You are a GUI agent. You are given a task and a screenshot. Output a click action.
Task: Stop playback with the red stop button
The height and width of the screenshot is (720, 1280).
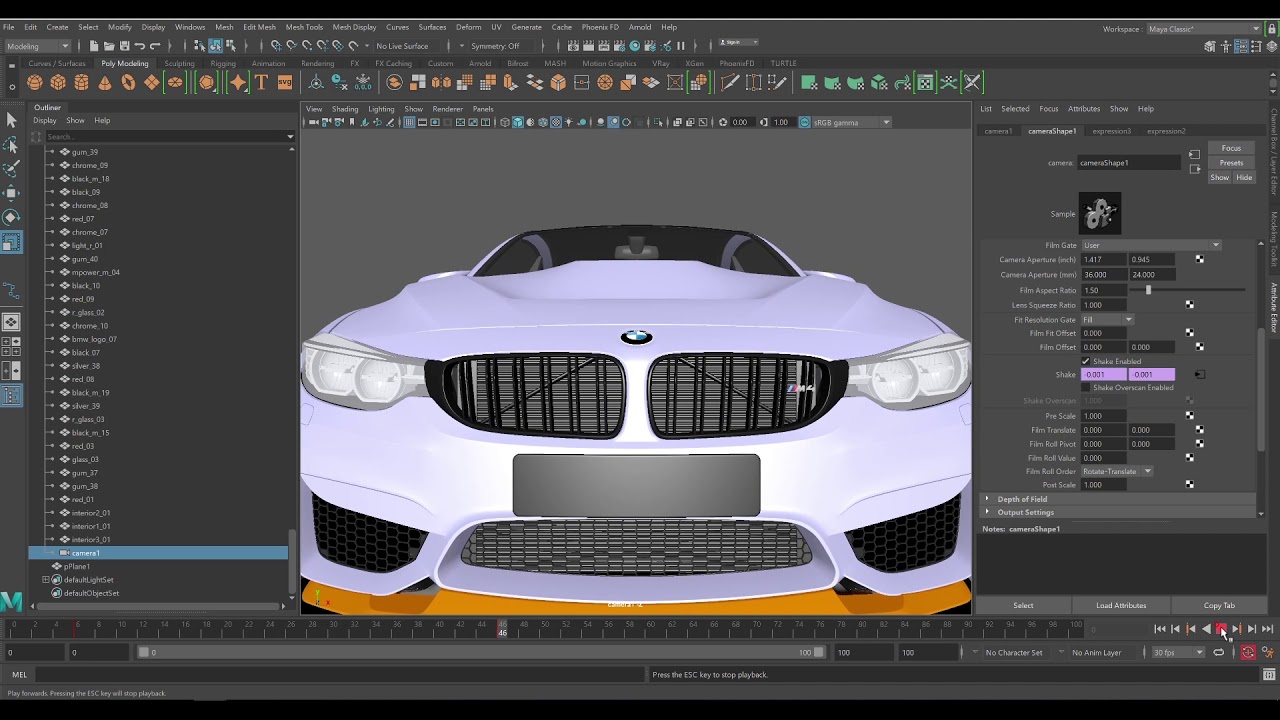tap(1221, 629)
